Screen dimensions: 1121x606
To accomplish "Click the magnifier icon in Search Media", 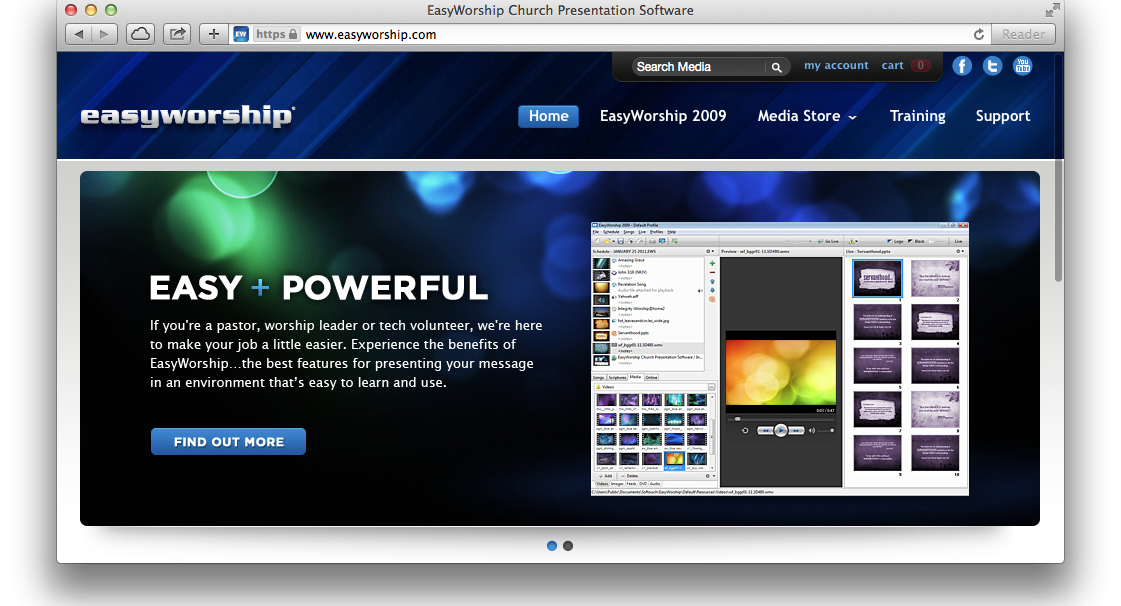I will tap(776, 67).
